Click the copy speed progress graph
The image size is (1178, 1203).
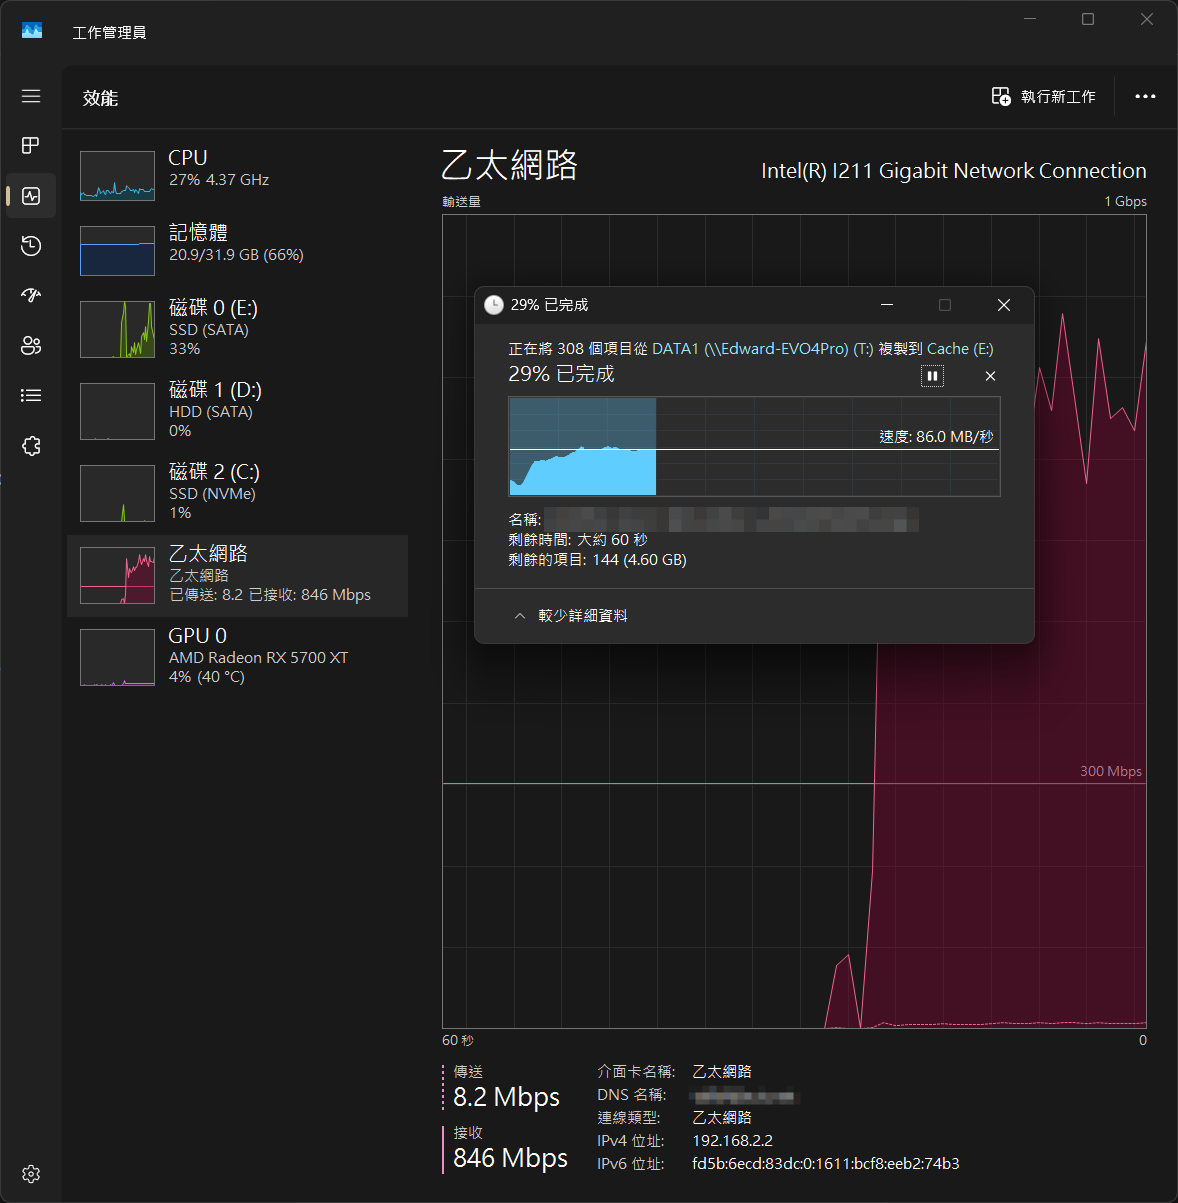click(754, 446)
